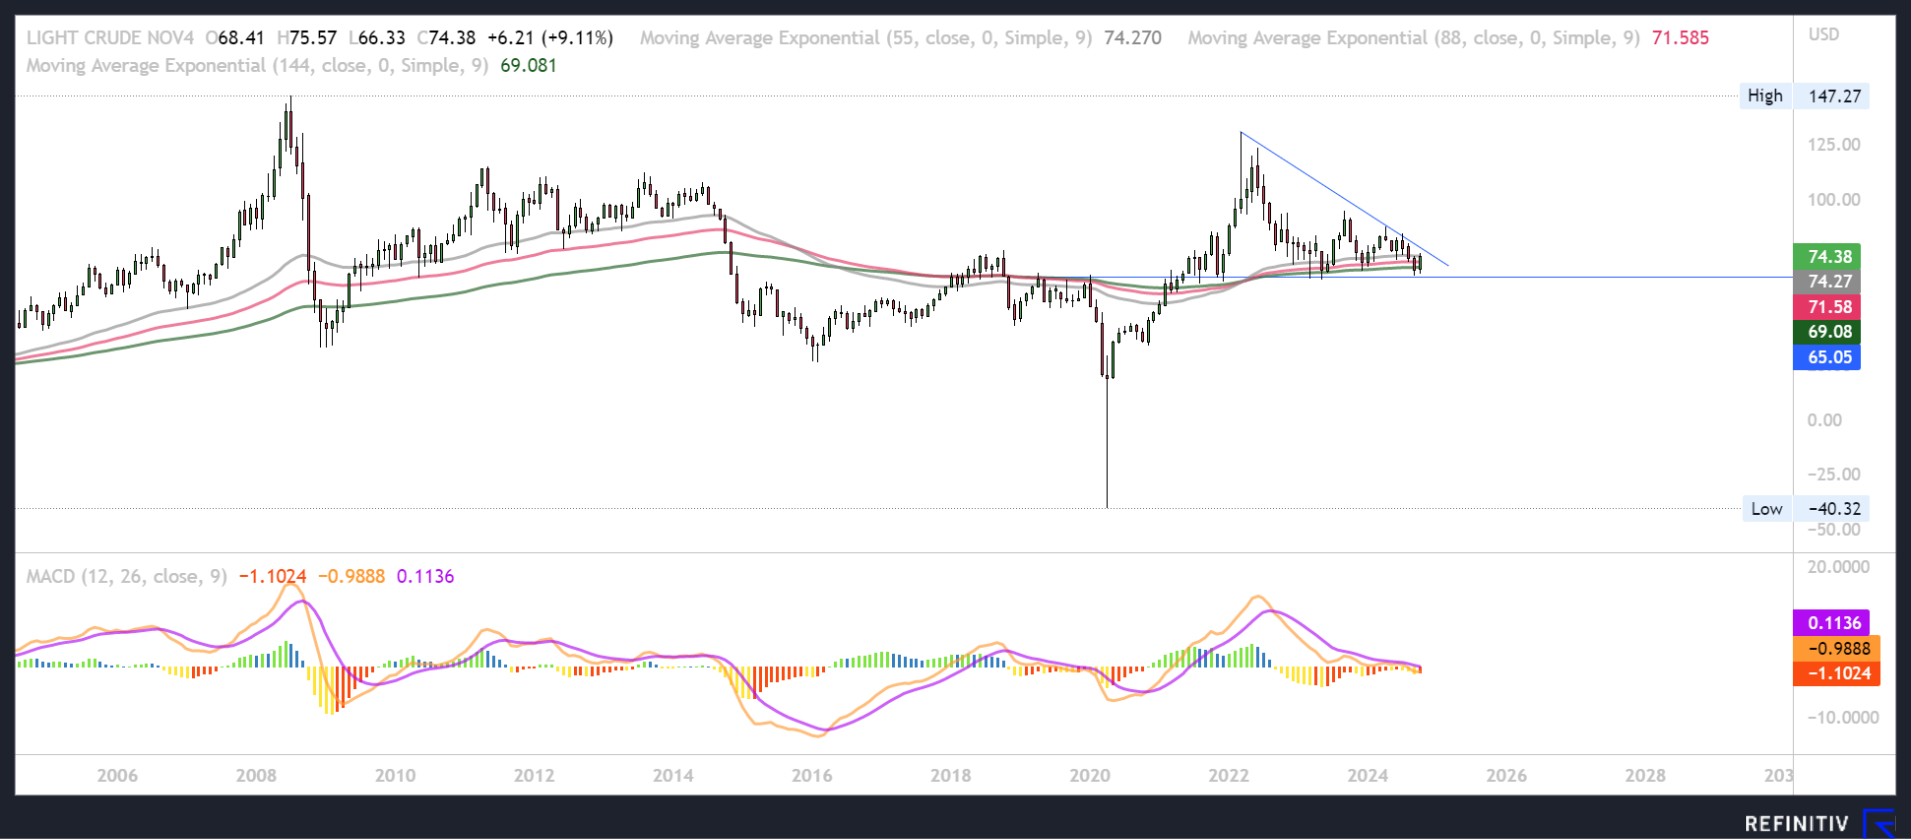Click the High 147.27 price label
Screen dimensions: 1911x840
1804,96
